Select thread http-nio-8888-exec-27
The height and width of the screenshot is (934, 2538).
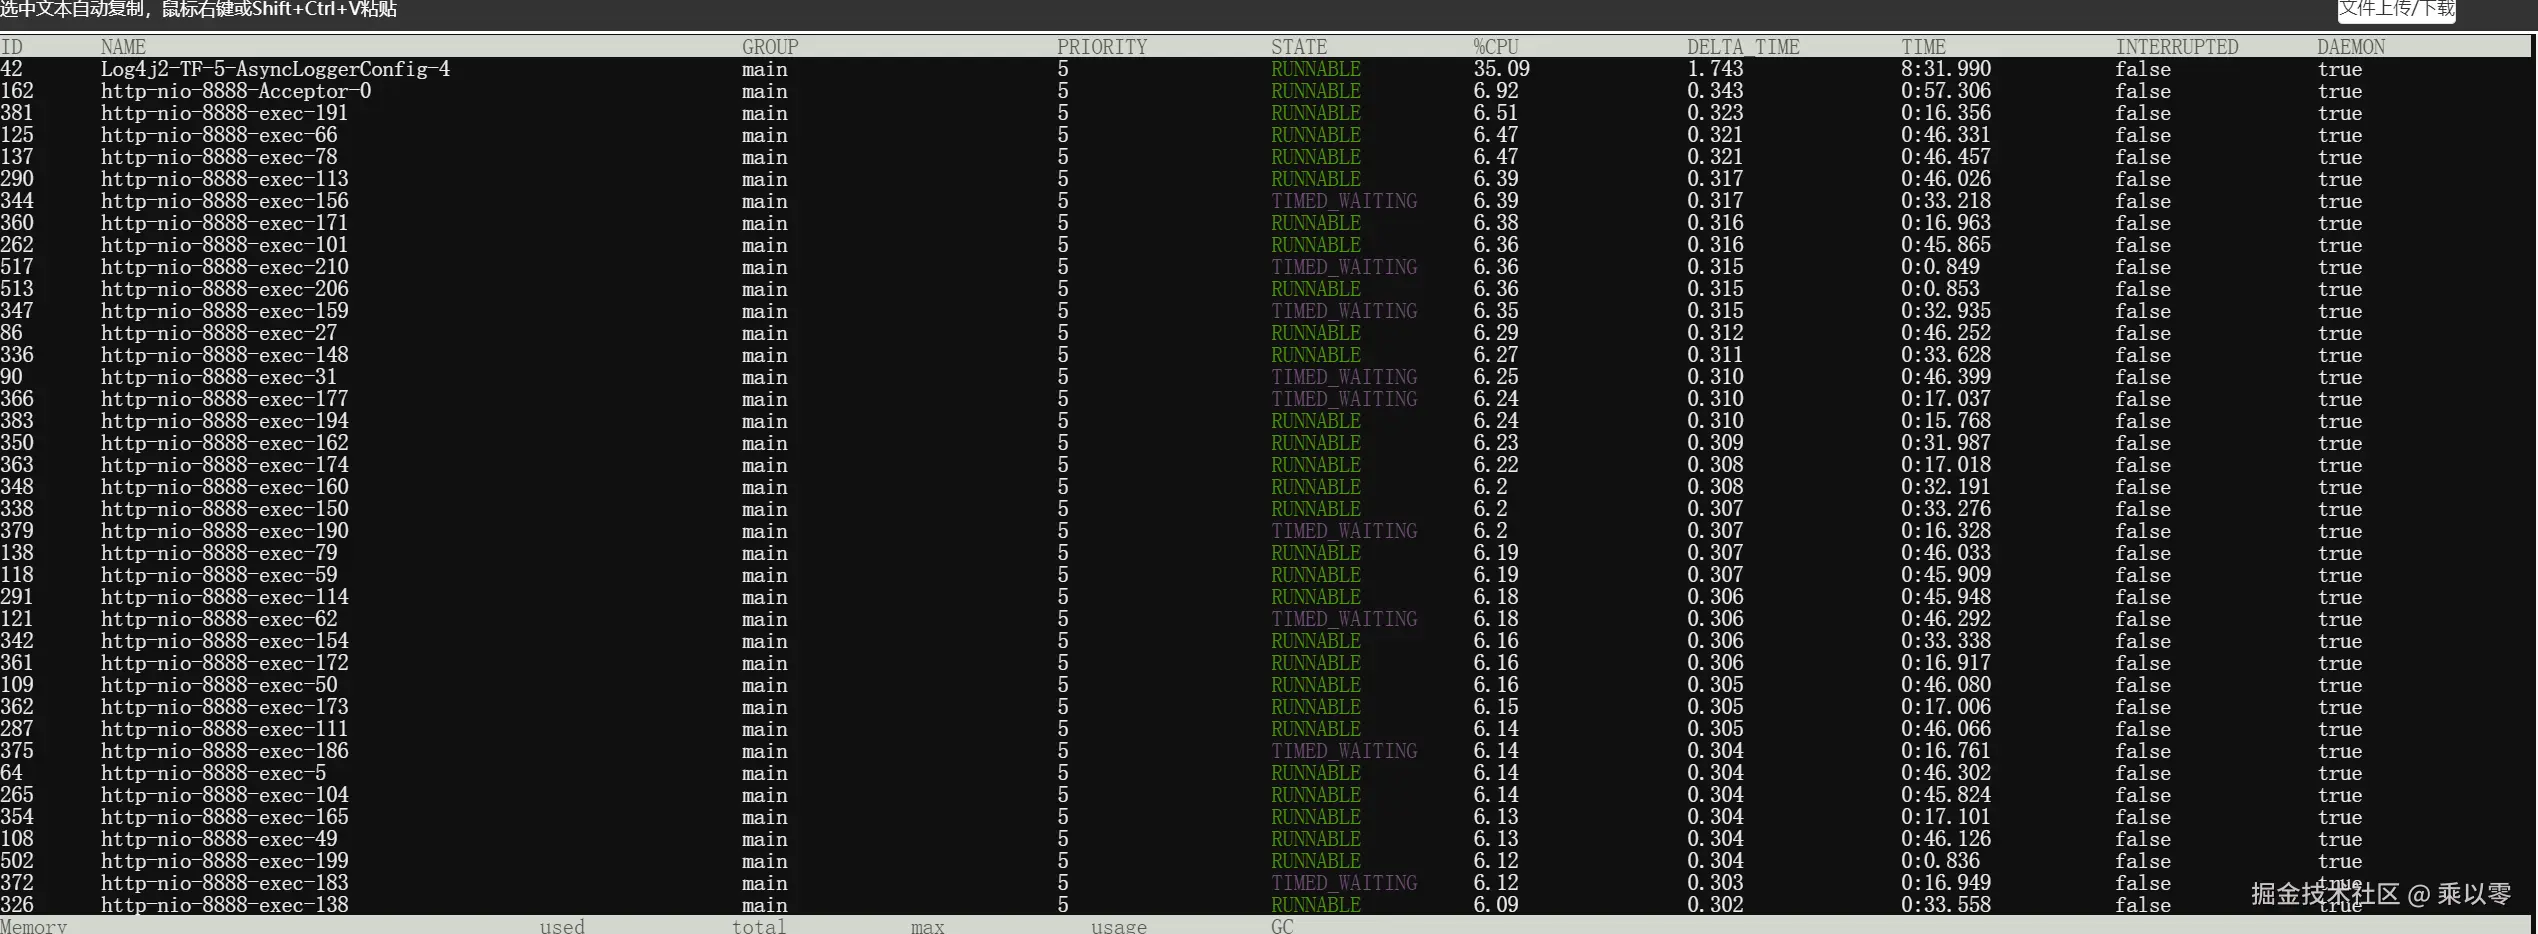(x=219, y=333)
